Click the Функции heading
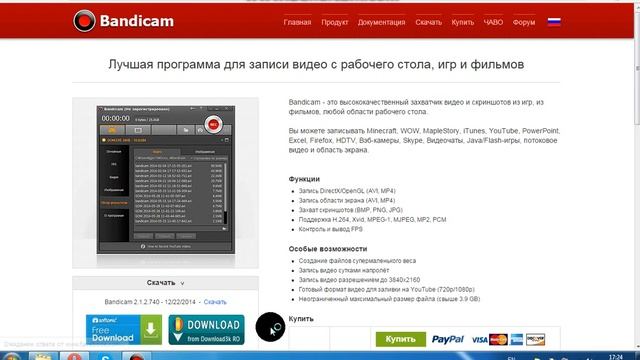640x360 pixels. coord(304,179)
